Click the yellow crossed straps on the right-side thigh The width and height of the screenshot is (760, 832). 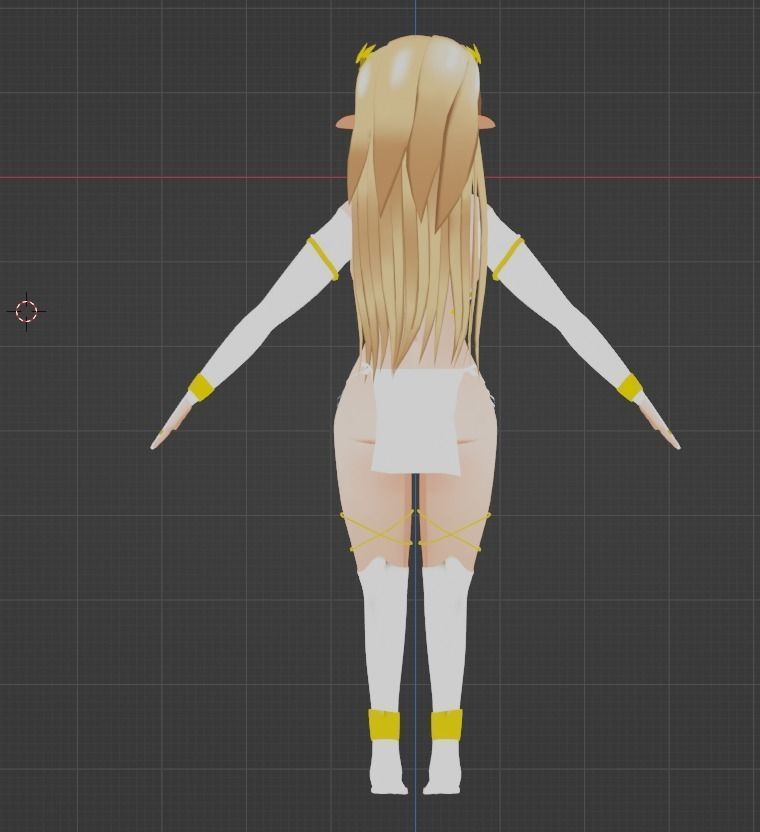(x=455, y=531)
